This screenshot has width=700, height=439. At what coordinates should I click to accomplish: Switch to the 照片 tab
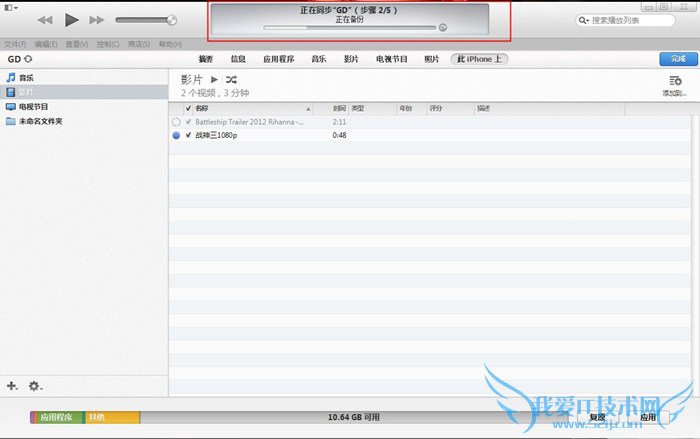(x=431, y=59)
